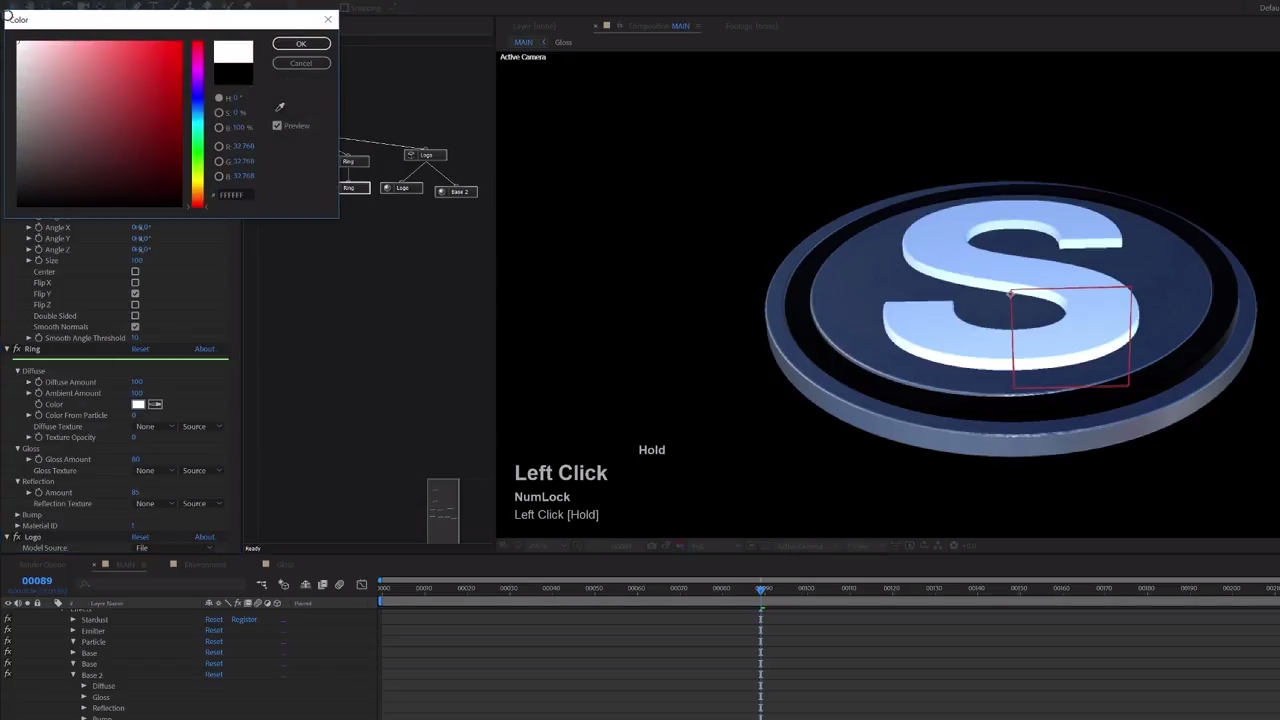Pick the eyedropper in Color dialog
Image resolution: width=1280 pixels, height=720 pixels.
(x=280, y=107)
